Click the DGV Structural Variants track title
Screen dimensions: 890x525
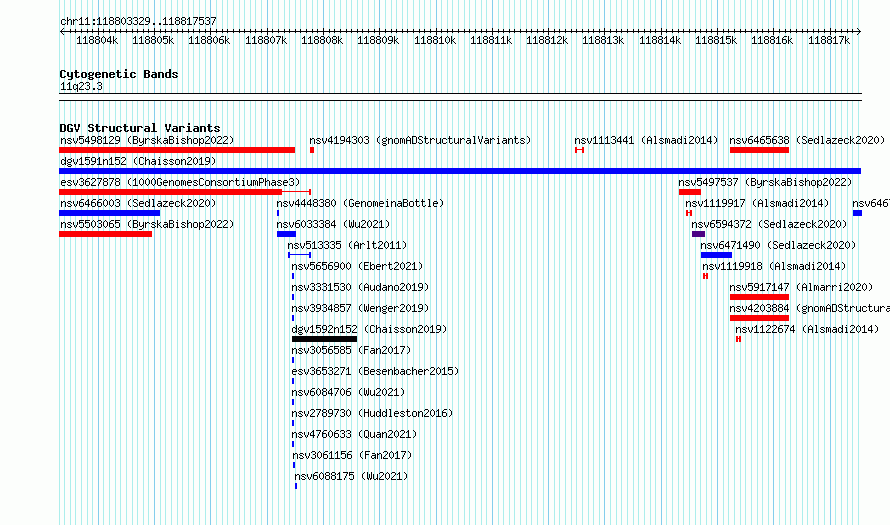tap(140, 128)
